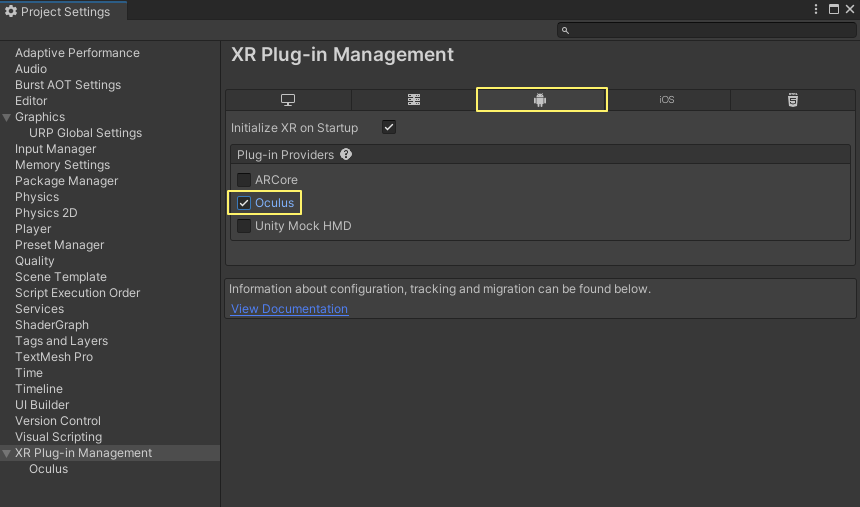Open Version Control settings
Image resolution: width=860 pixels, height=507 pixels.
tap(58, 421)
